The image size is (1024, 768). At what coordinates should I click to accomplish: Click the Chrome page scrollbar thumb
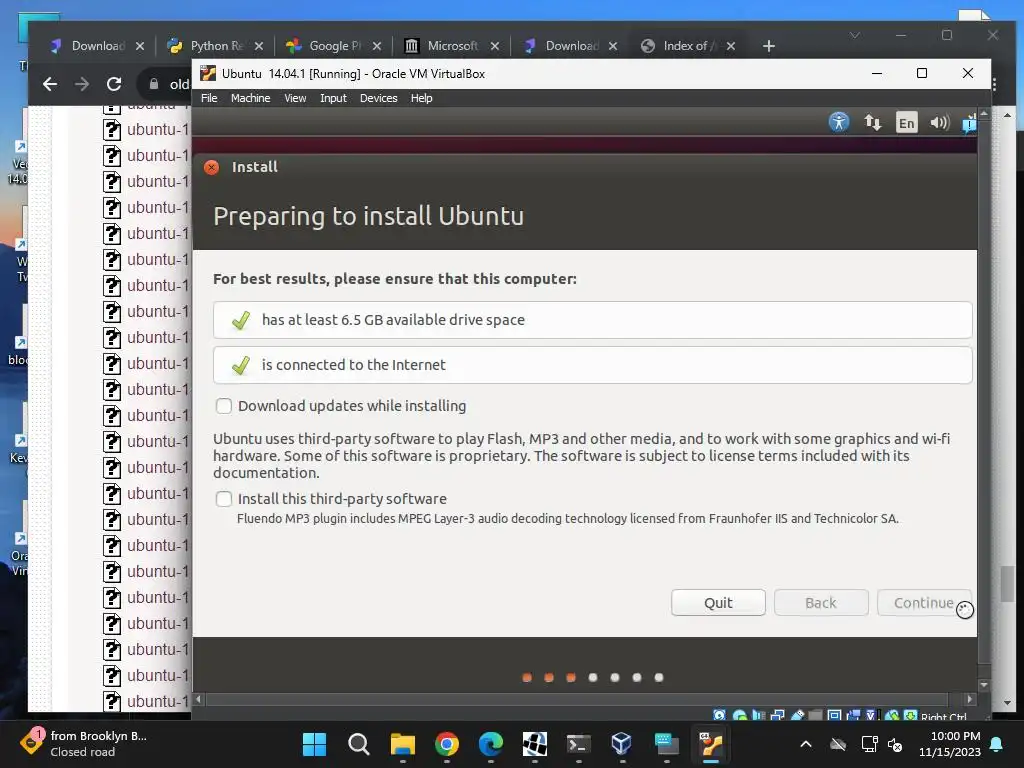1008,584
